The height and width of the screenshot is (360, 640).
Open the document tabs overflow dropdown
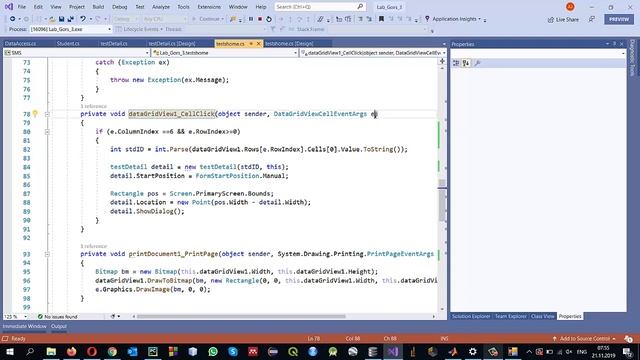point(444,44)
